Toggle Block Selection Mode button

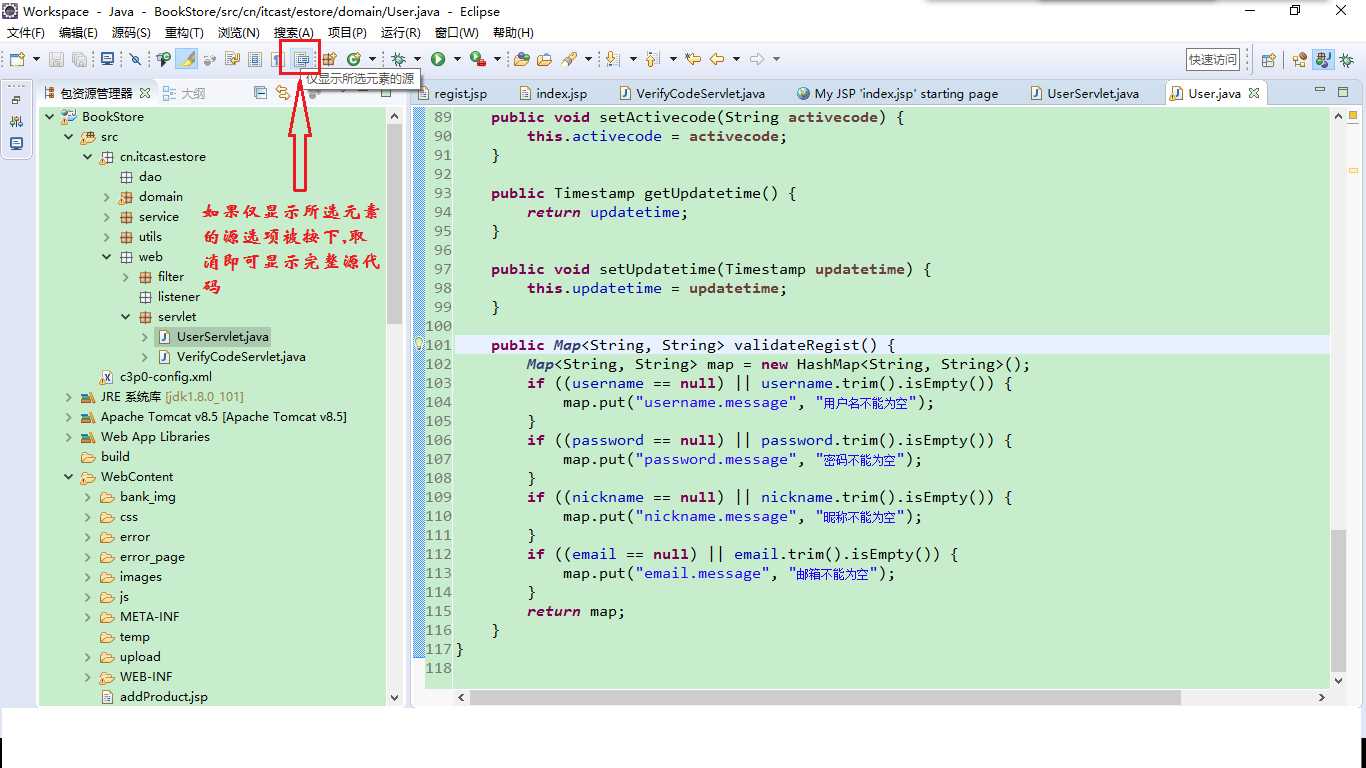point(255,59)
